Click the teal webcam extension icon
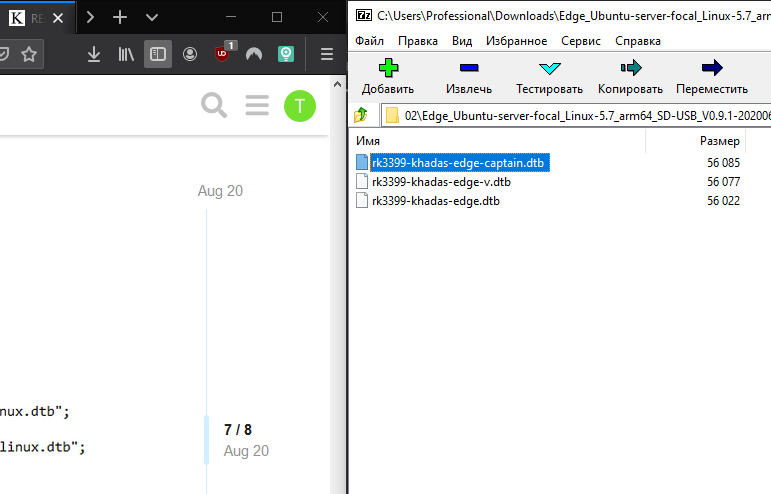Image resolution: width=771 pixels, height=494 pixels. [286, 54]
